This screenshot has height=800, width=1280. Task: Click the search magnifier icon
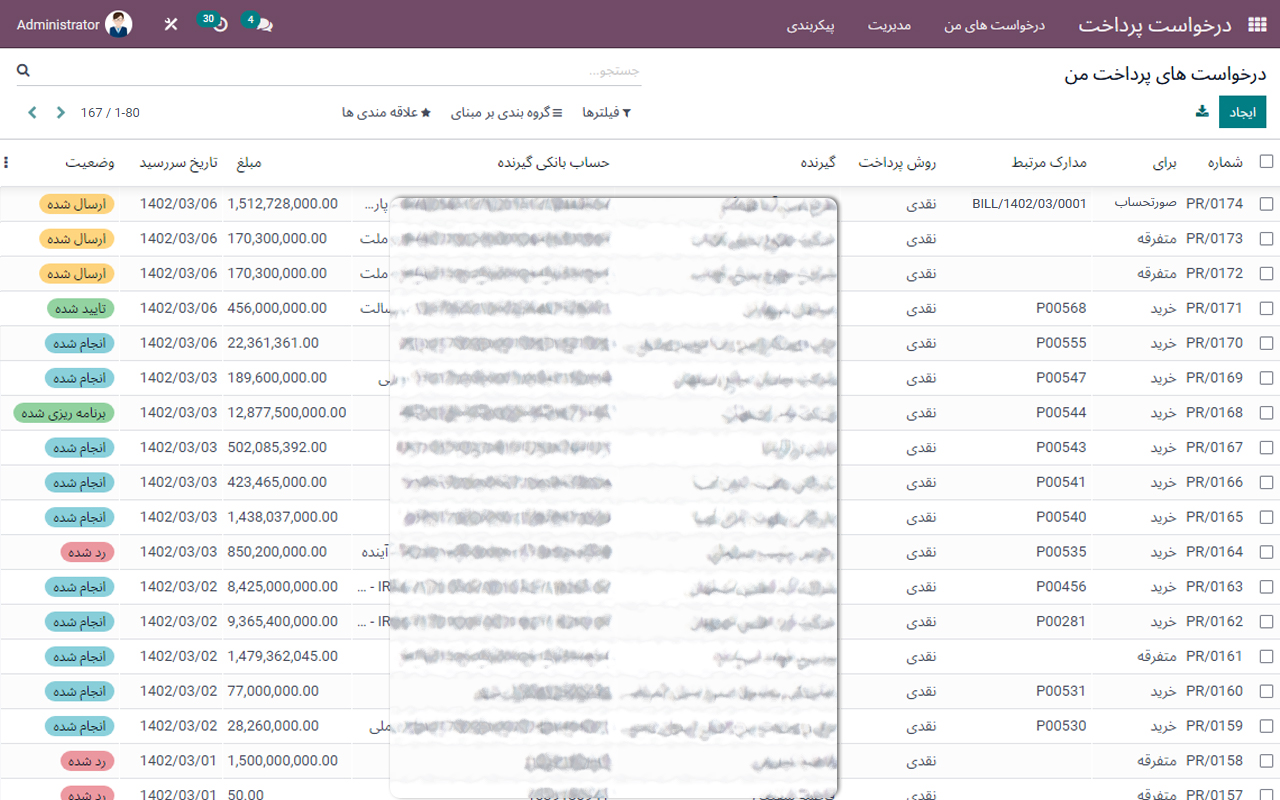click(23, 71)
